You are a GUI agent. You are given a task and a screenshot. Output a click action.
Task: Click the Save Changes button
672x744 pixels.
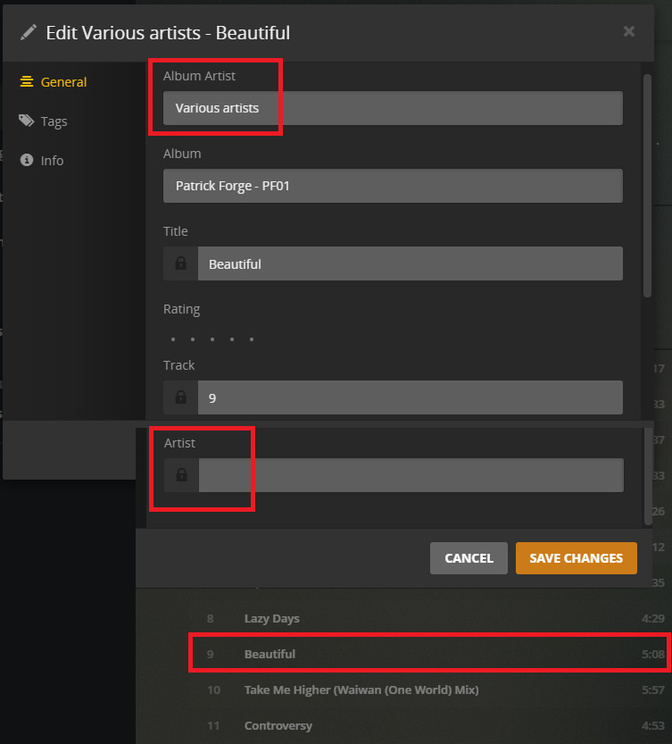(x=576, y=558)
